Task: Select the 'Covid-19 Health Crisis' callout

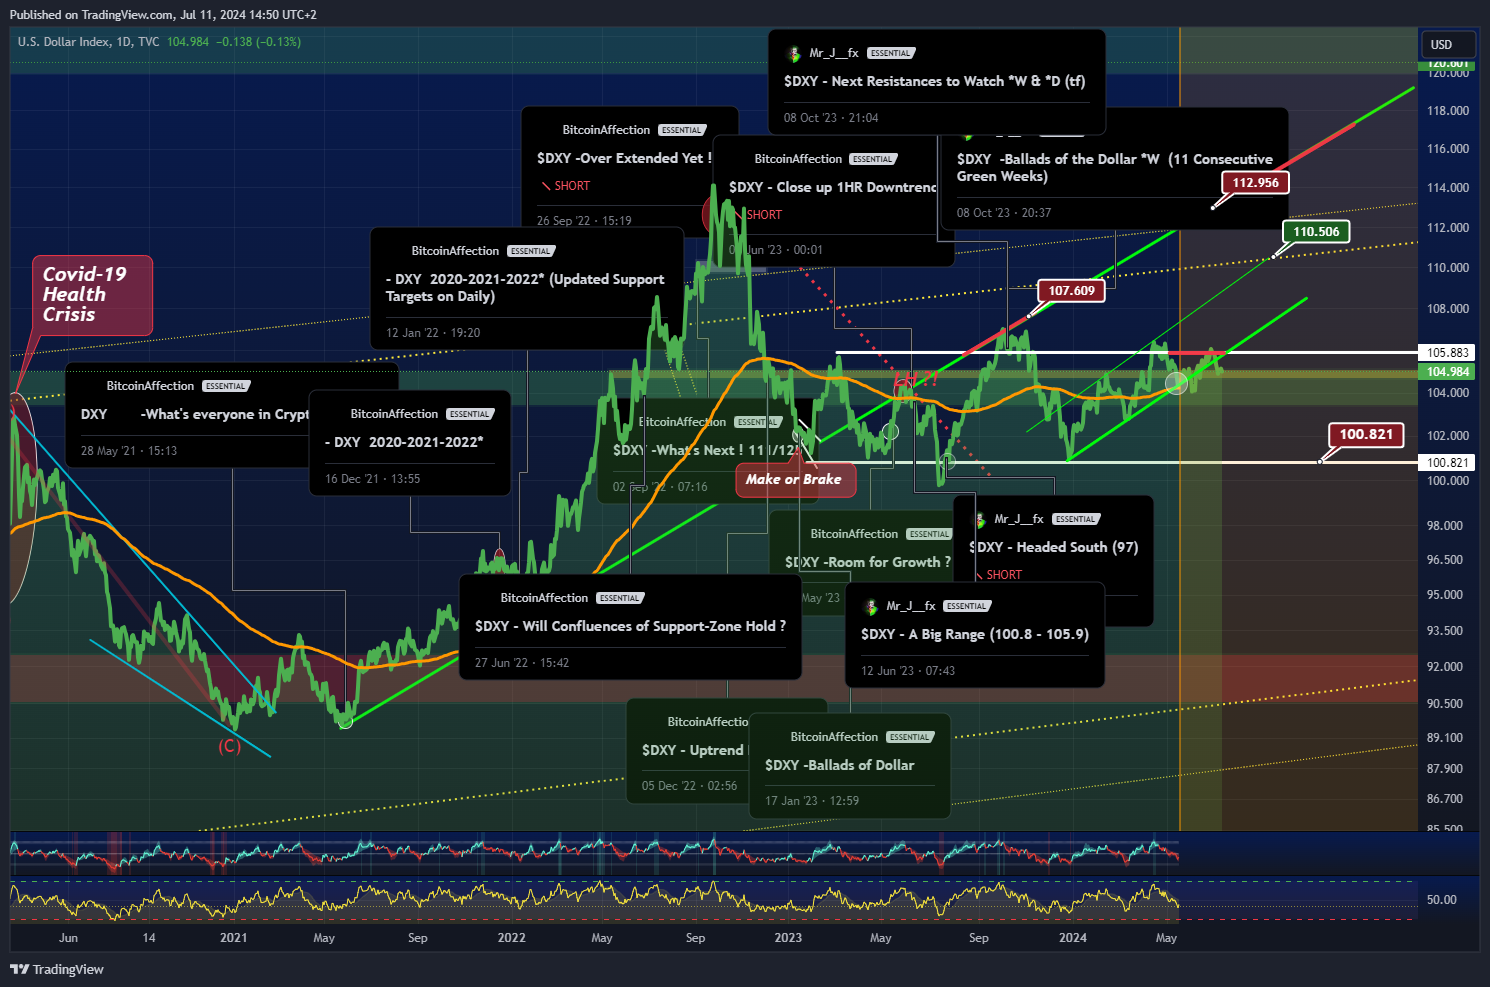Action: 92,295
